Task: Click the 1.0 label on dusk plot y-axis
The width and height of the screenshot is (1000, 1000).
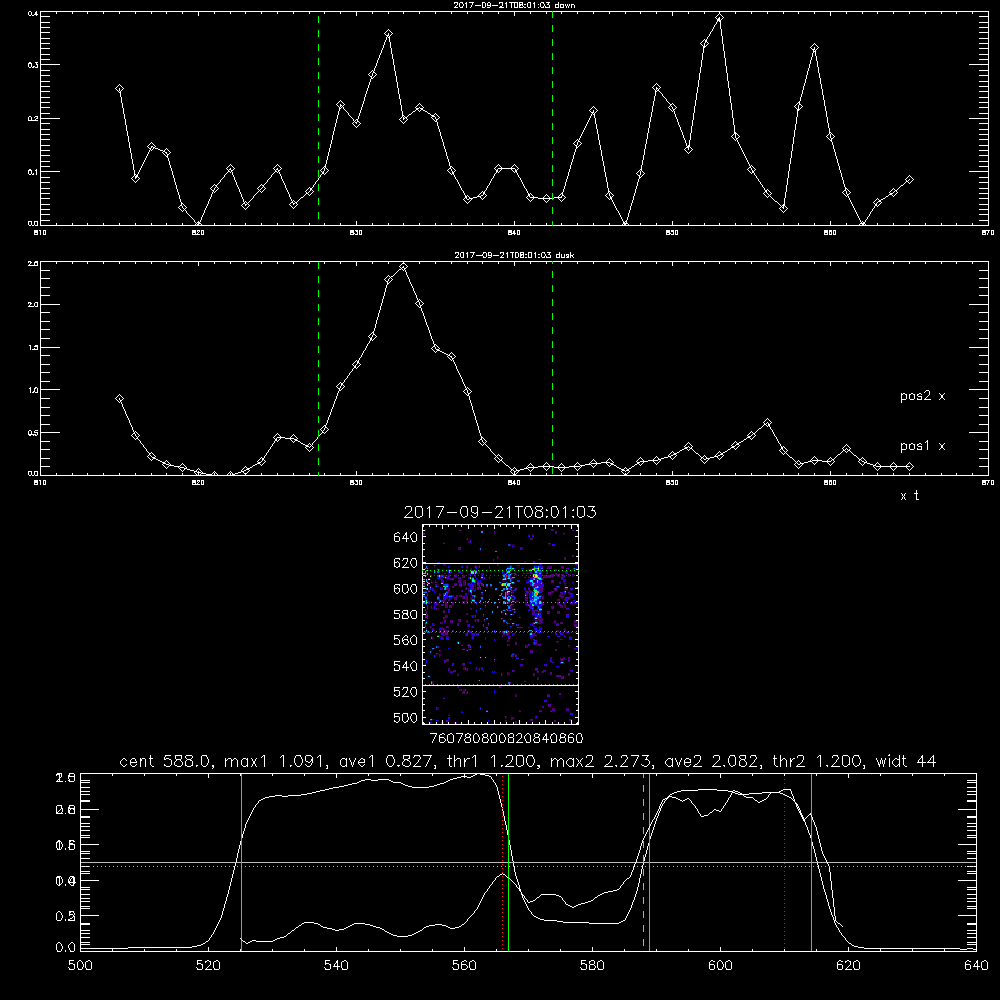Action: click(34, 390)
